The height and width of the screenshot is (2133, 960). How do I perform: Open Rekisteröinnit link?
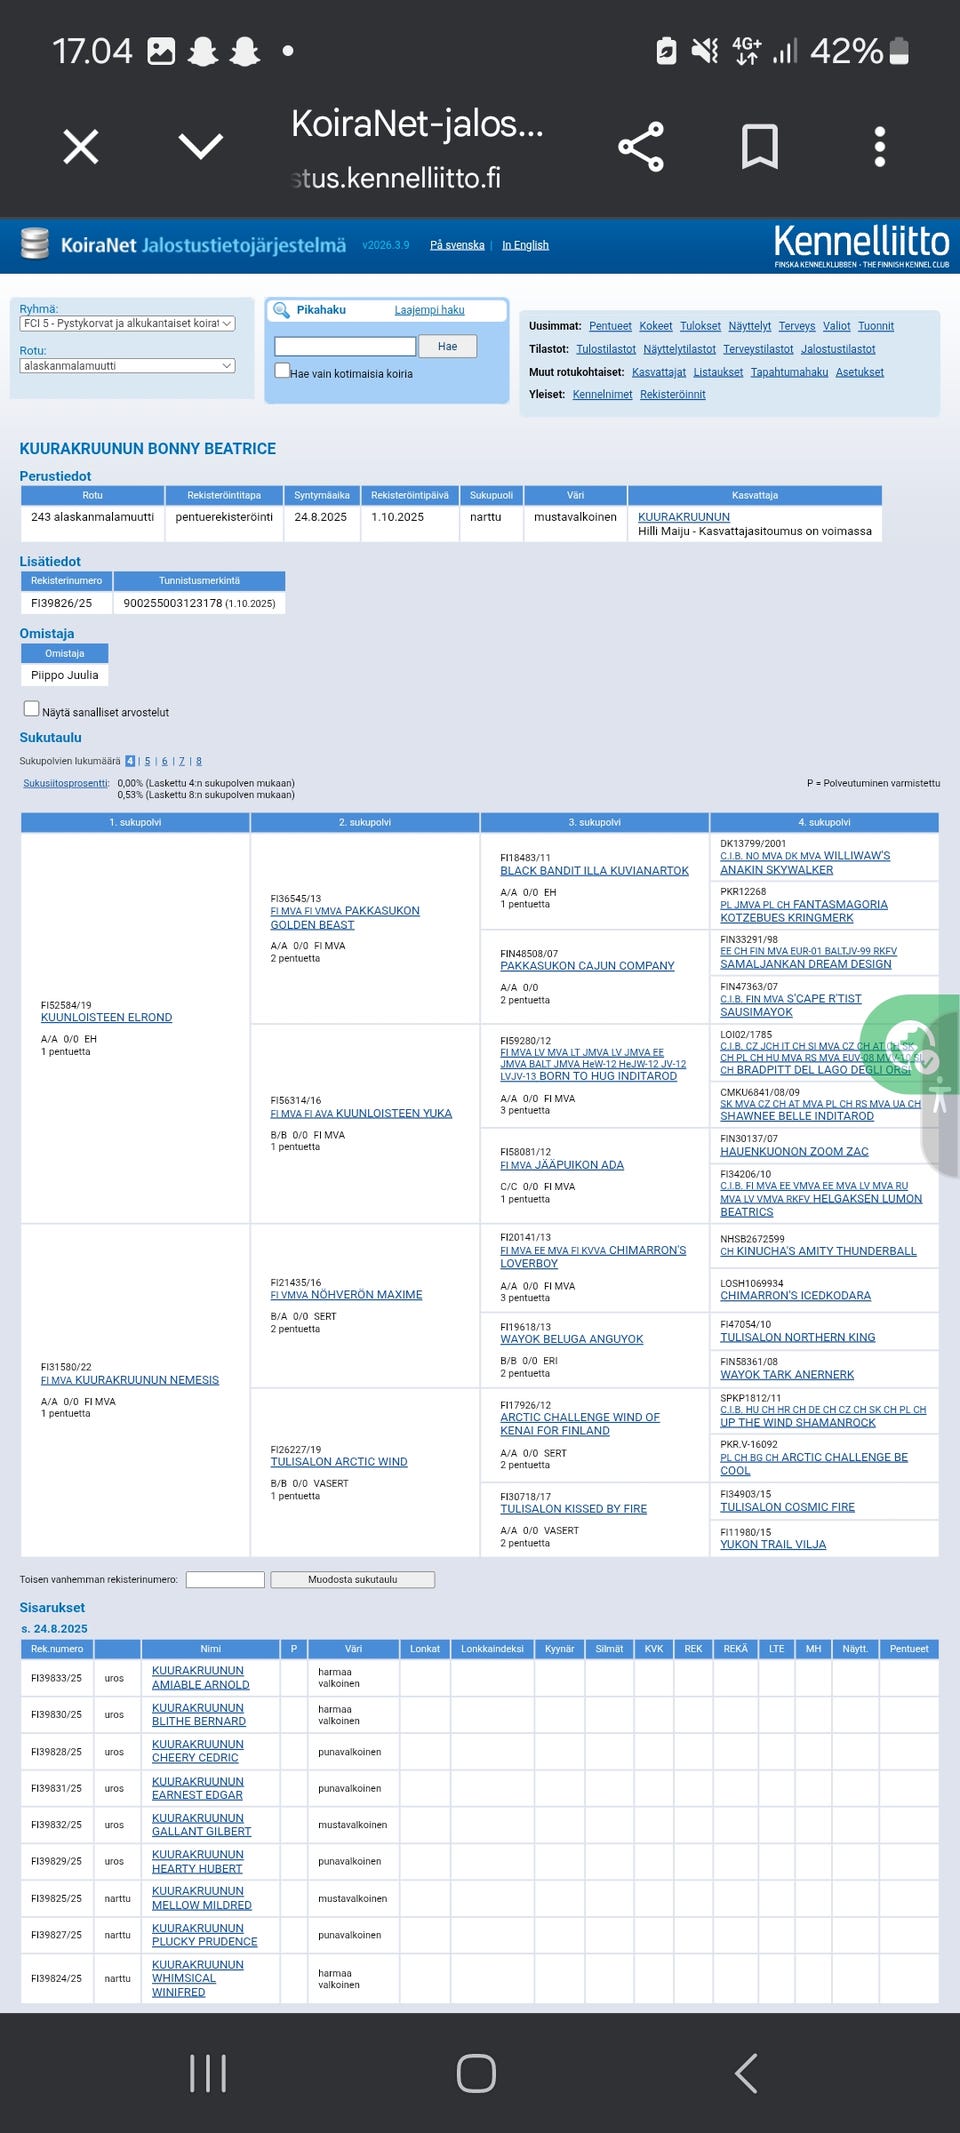tap(673, 395)
